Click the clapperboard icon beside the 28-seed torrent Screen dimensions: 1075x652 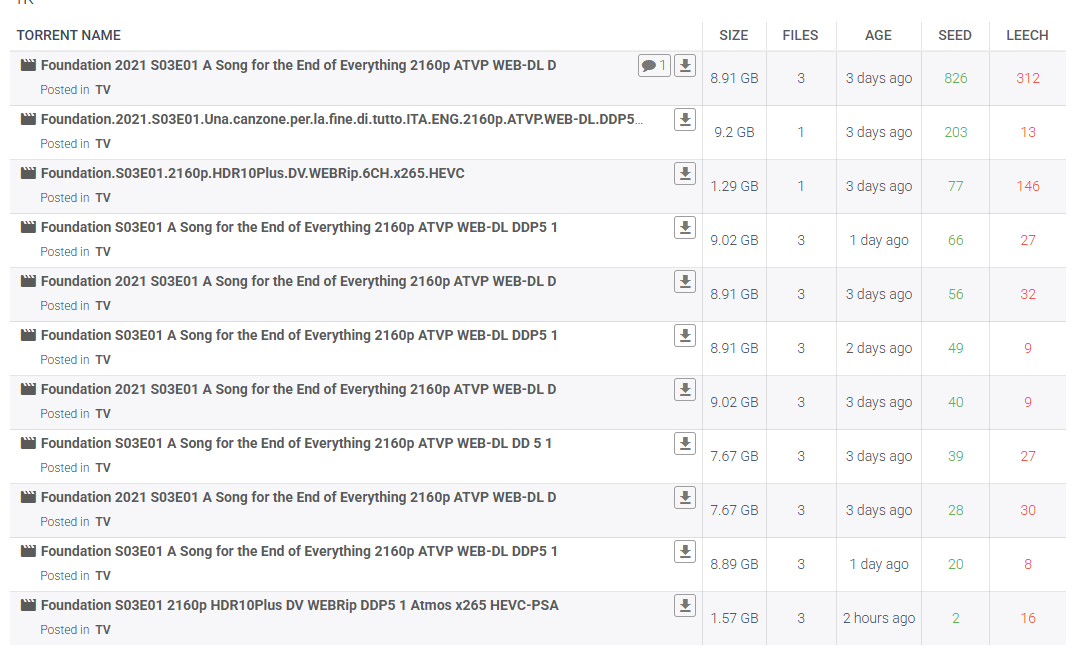pyautogui.click(x=28, y=497)
